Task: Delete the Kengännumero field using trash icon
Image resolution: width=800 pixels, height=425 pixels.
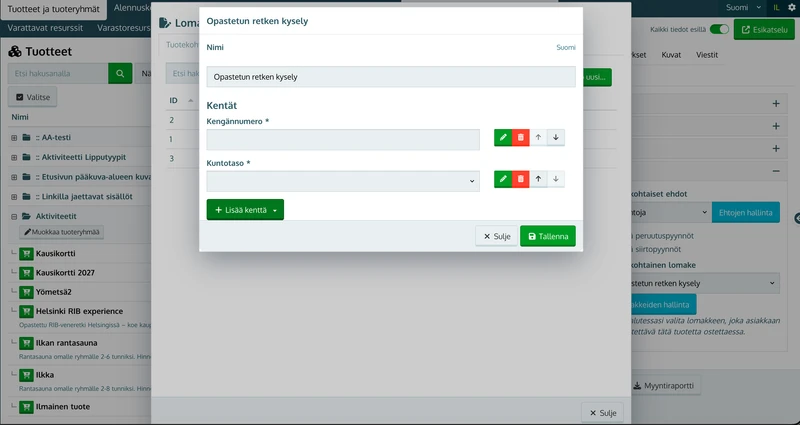Action: tap(520, 137)
